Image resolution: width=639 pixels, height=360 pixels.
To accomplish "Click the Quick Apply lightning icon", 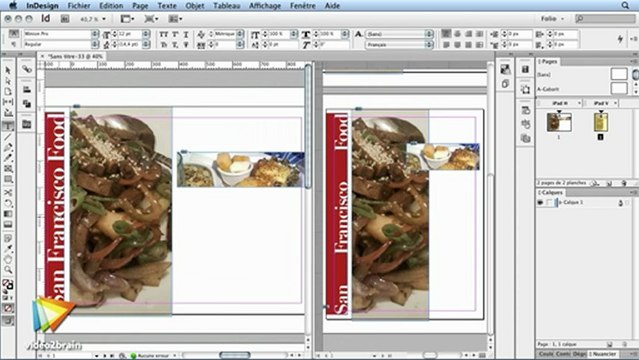I will (x=620, y=39).
